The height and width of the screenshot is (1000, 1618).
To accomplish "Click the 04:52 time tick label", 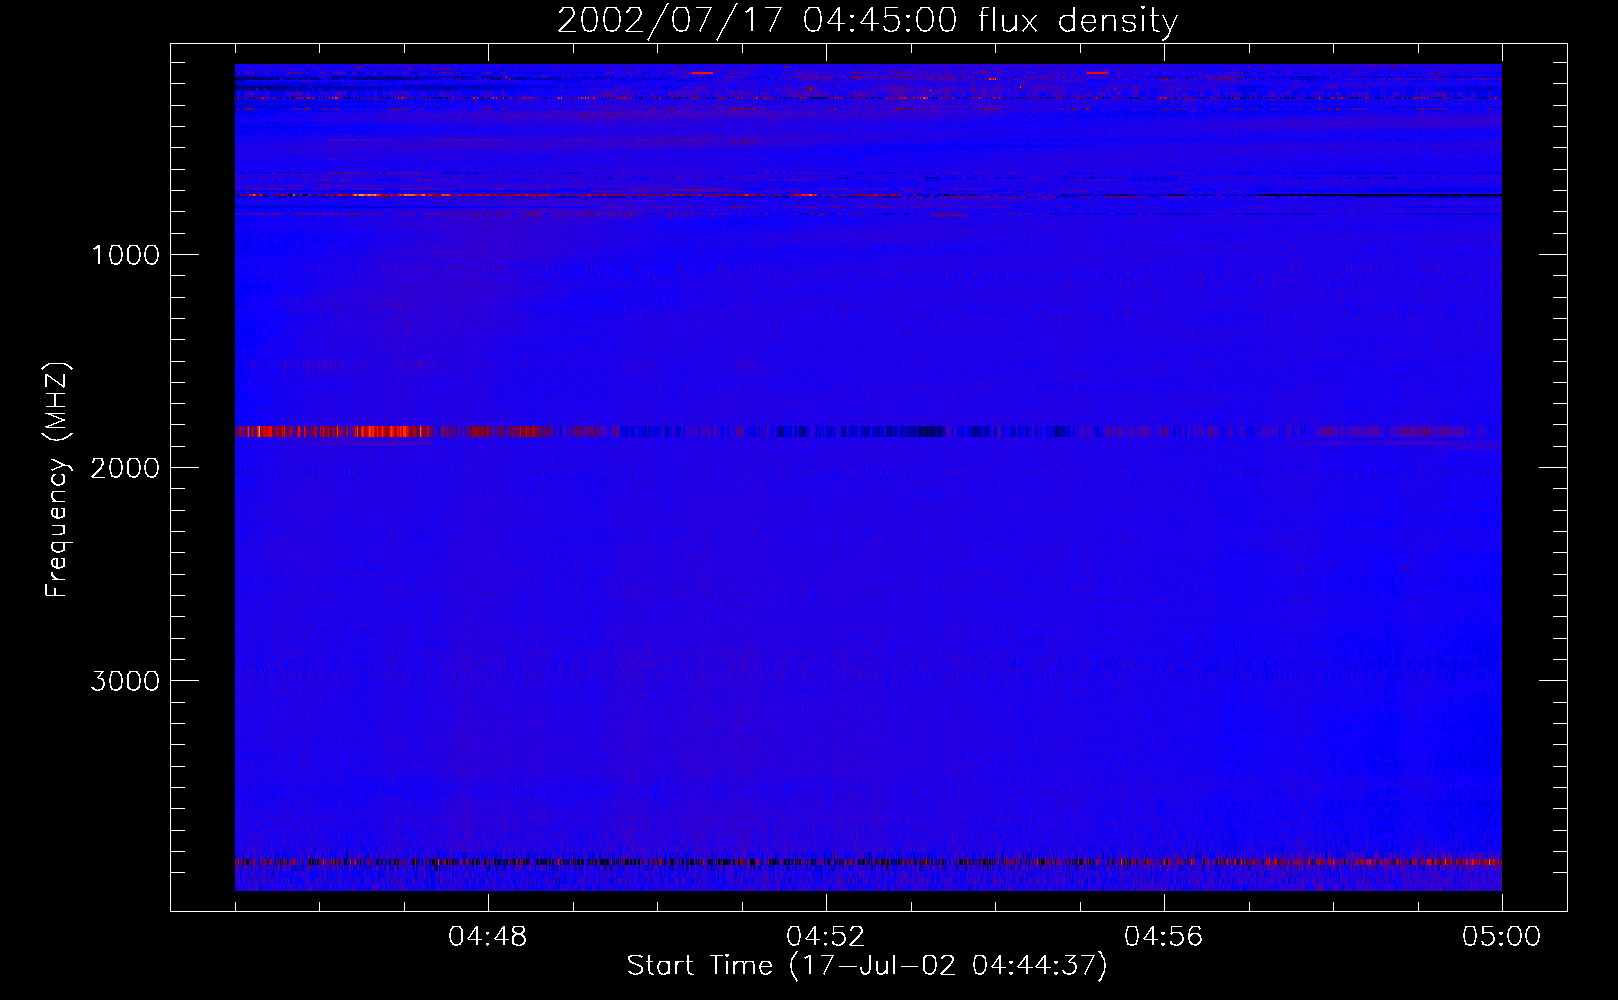I will (826, 937).
